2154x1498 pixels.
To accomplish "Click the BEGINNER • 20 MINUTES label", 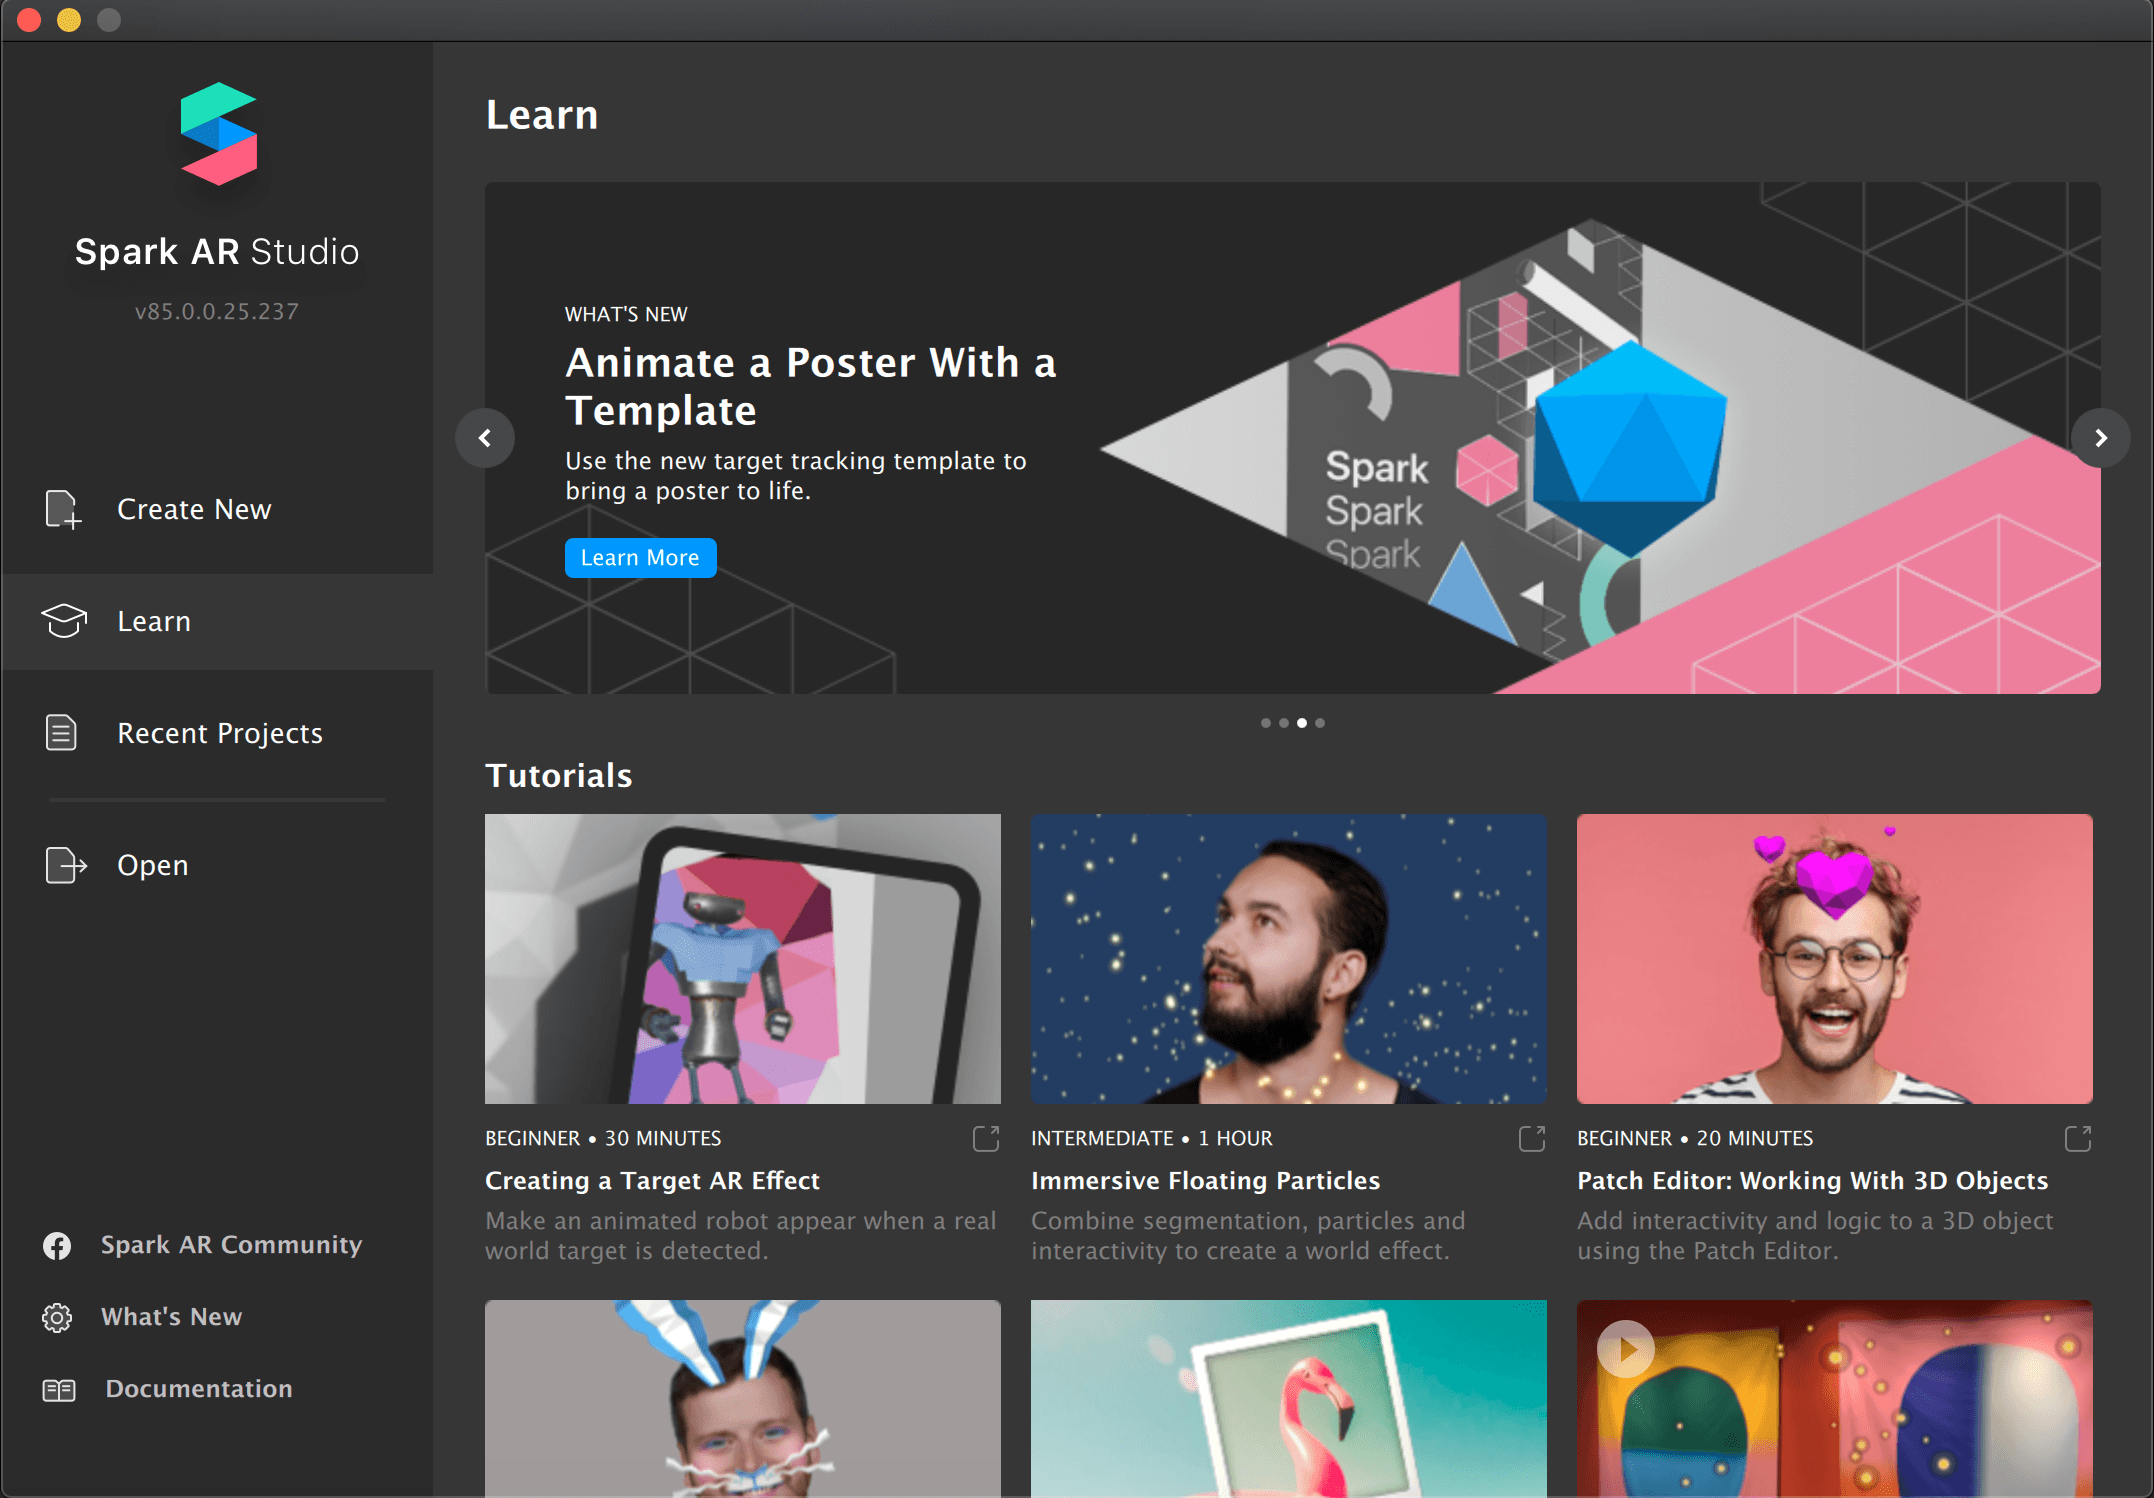I will point(1695,1138).
